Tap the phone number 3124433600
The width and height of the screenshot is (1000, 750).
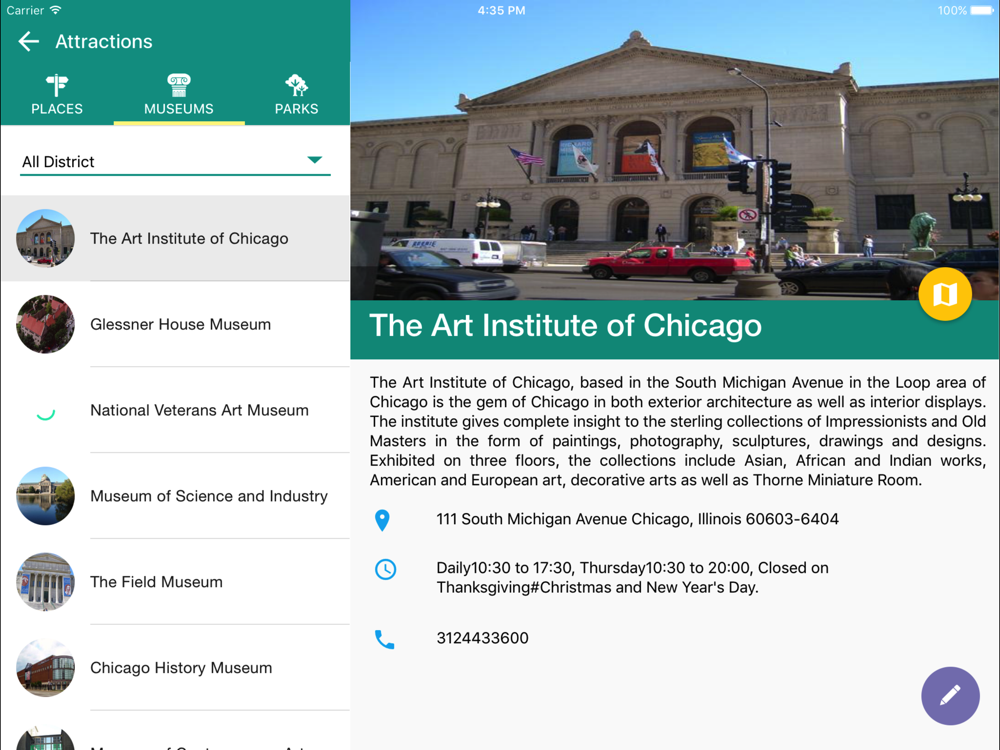482,638
